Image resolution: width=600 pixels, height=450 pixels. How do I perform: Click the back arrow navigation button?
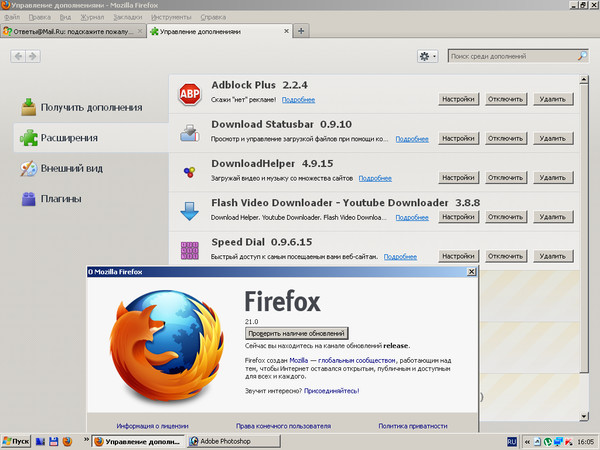pyautogui.click(x=18, y=56)
